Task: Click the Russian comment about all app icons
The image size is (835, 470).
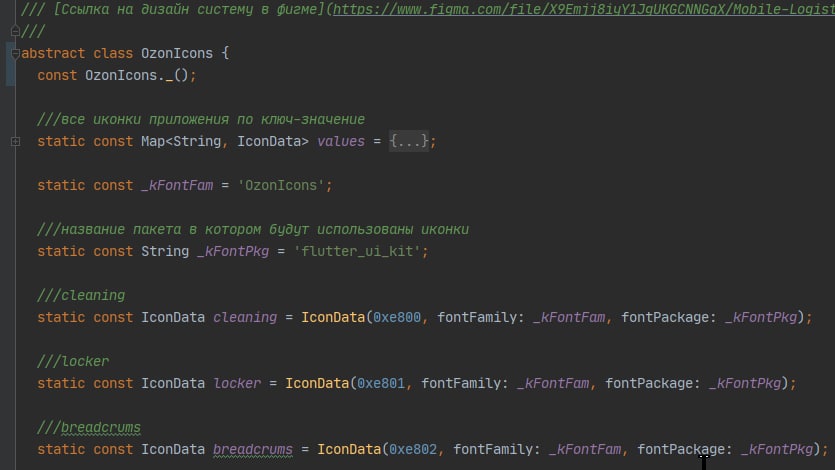Action: coord(201,119)
